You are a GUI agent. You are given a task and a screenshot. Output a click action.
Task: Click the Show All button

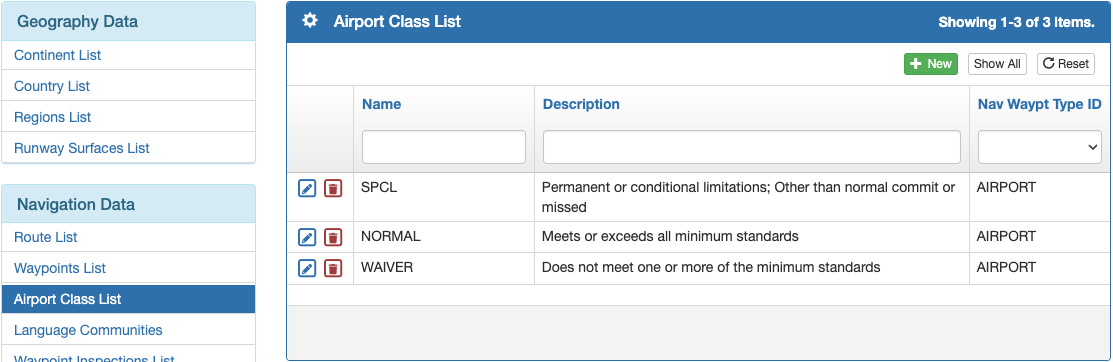pos(997,64)
